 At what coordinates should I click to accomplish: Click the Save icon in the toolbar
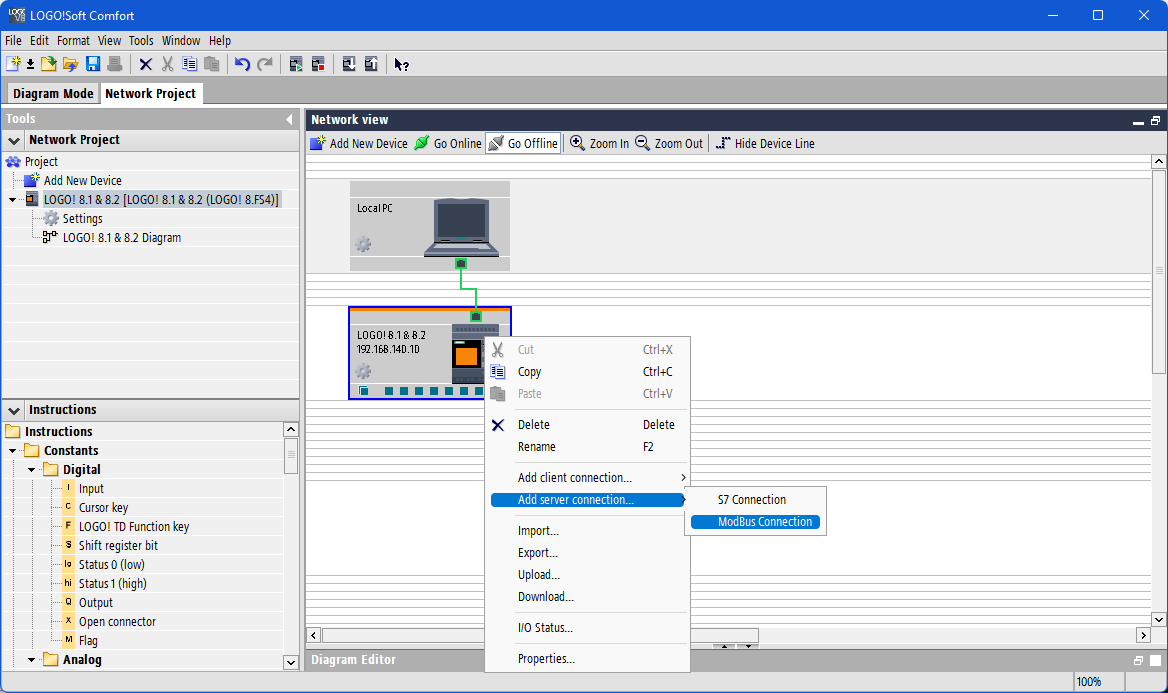[x=93, y=63]
